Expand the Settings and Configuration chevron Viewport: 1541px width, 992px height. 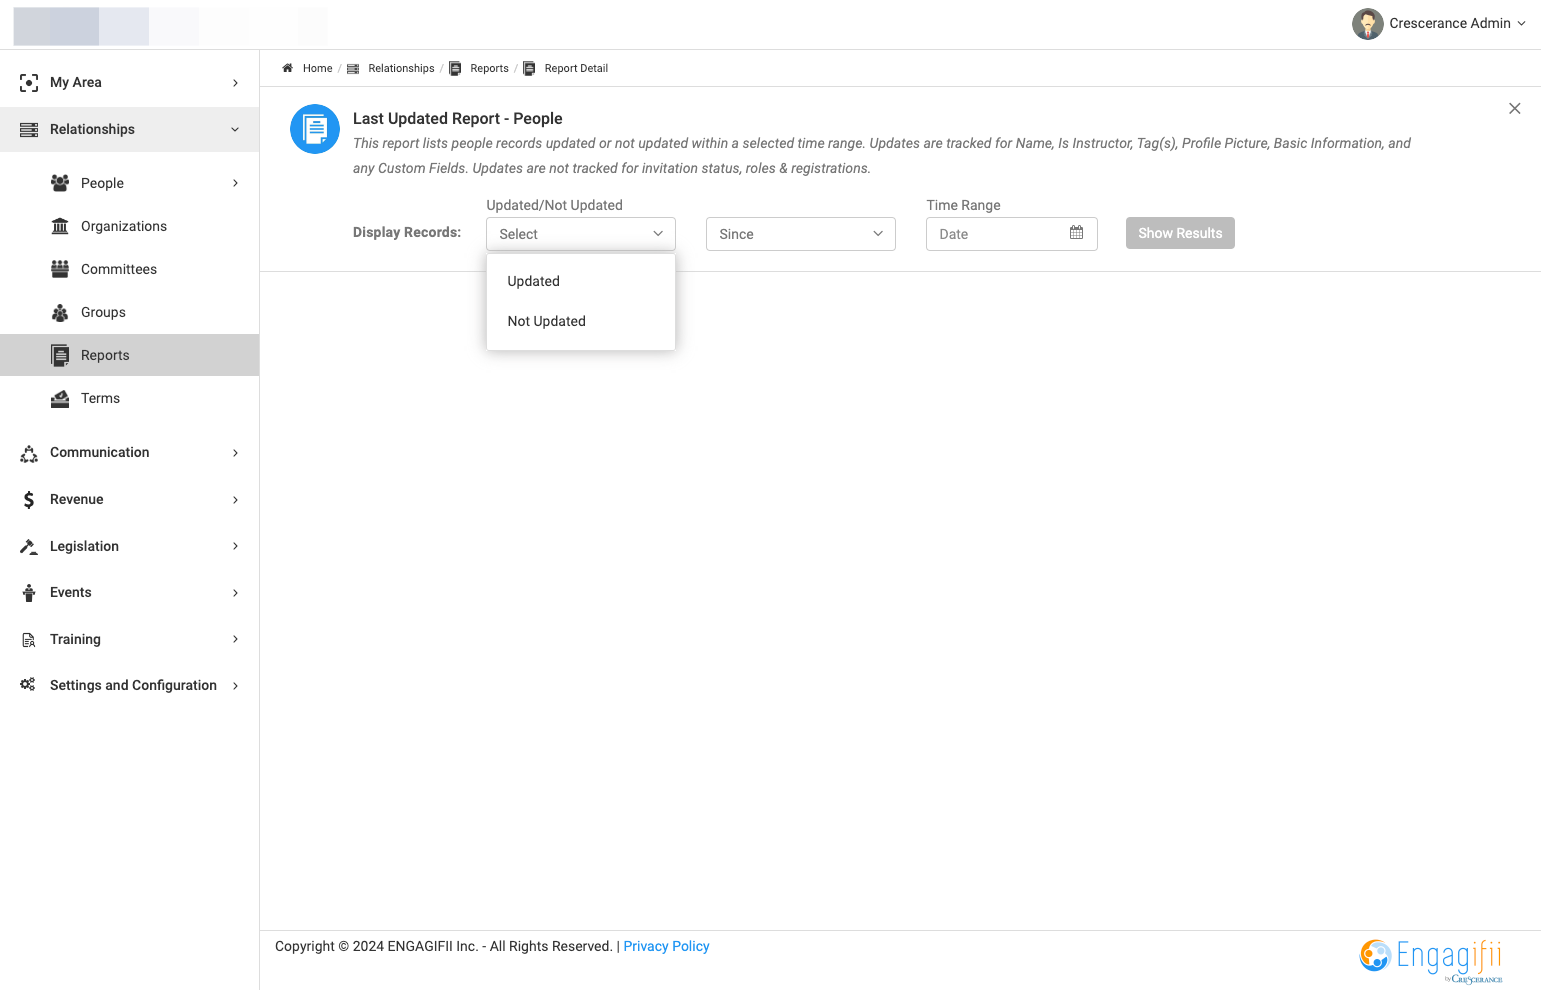pos(235,686)
